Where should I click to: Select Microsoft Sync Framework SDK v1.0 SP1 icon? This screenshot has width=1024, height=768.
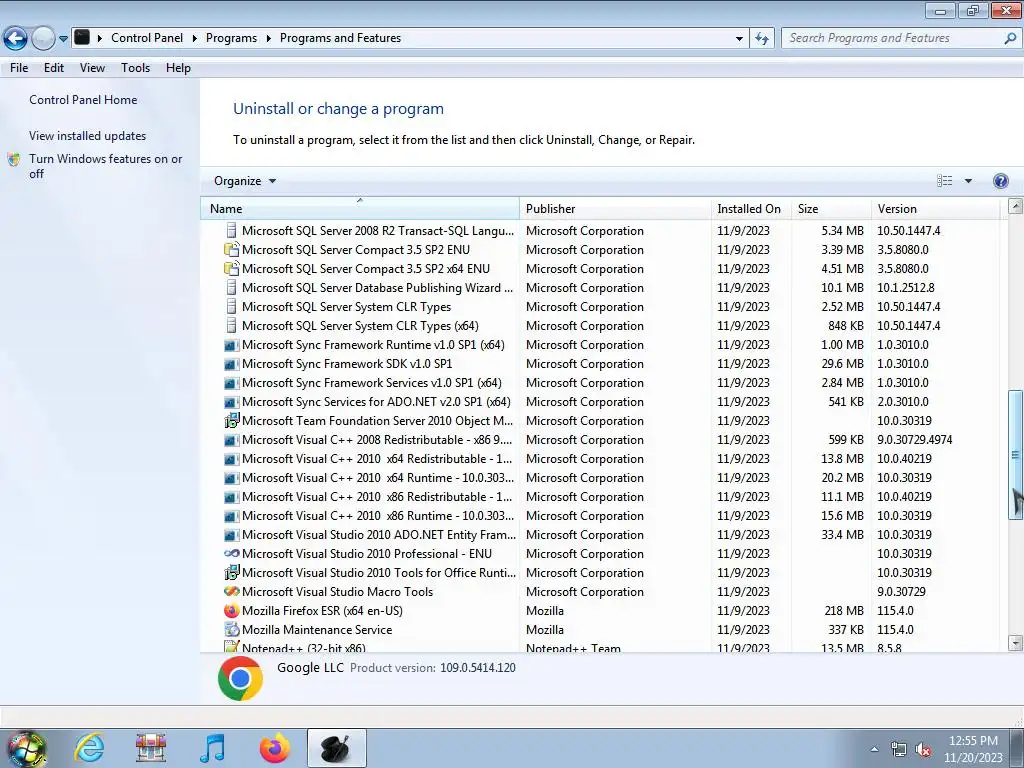click(231, 364)
